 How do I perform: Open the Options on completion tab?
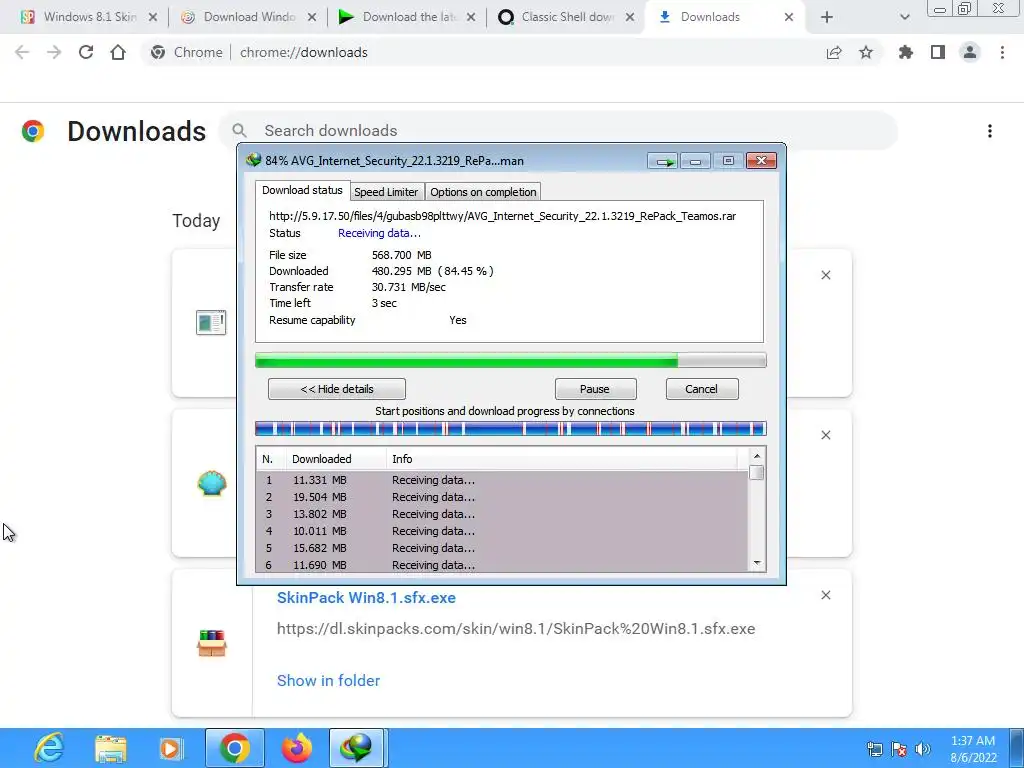click(x=483, y=192)
